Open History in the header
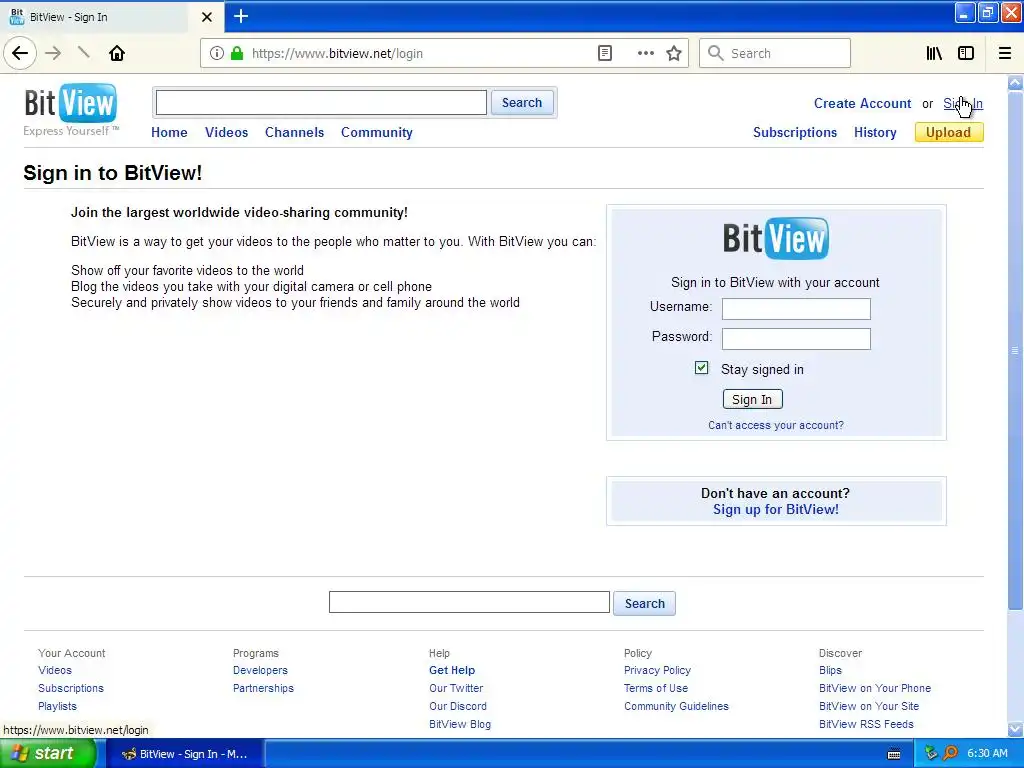This screenshot has width=1024, height=768. click(x=875, y=133)
